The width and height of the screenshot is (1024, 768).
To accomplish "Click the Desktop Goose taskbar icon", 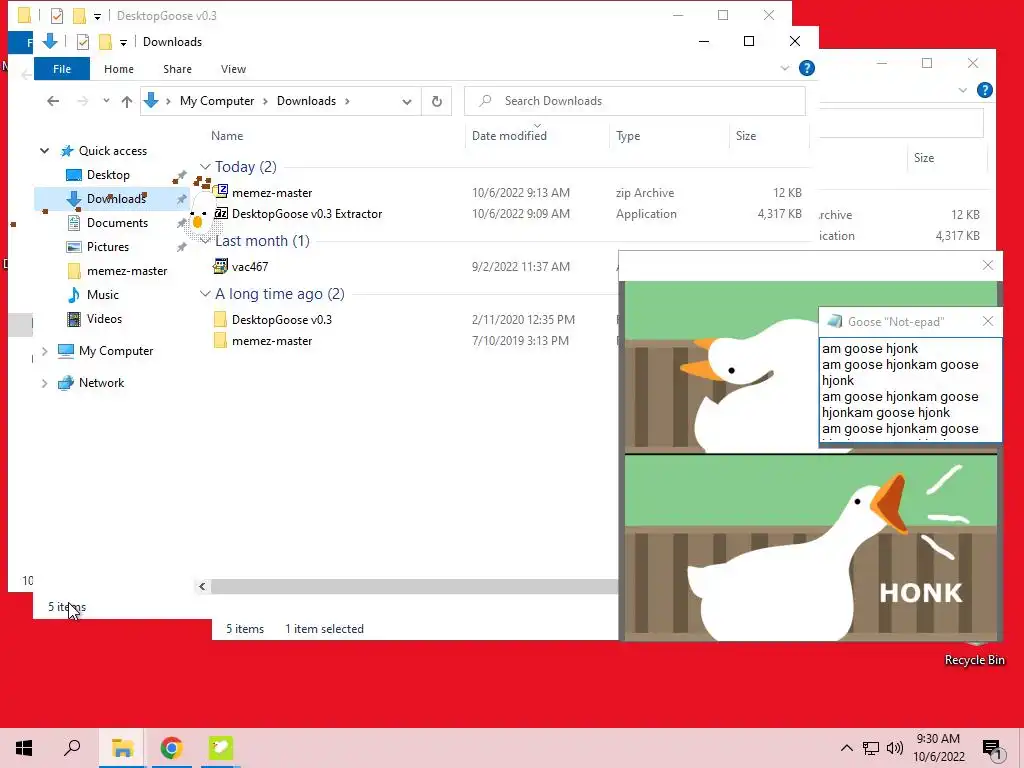I will click(221, 748).
